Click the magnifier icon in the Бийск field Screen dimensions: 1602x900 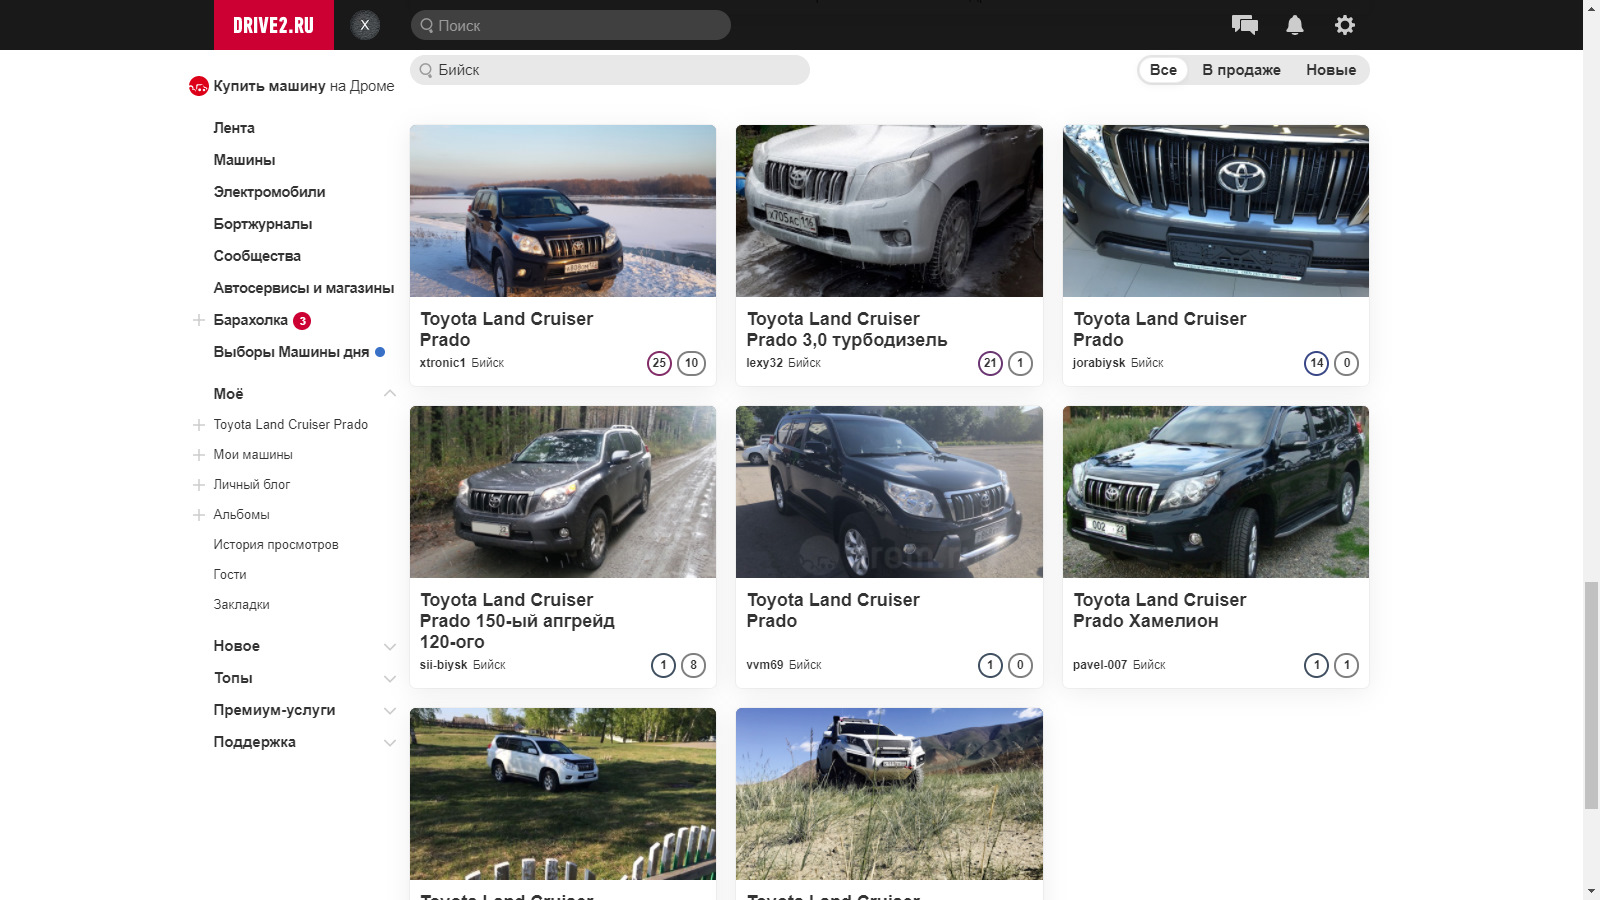tap(426, 70)
